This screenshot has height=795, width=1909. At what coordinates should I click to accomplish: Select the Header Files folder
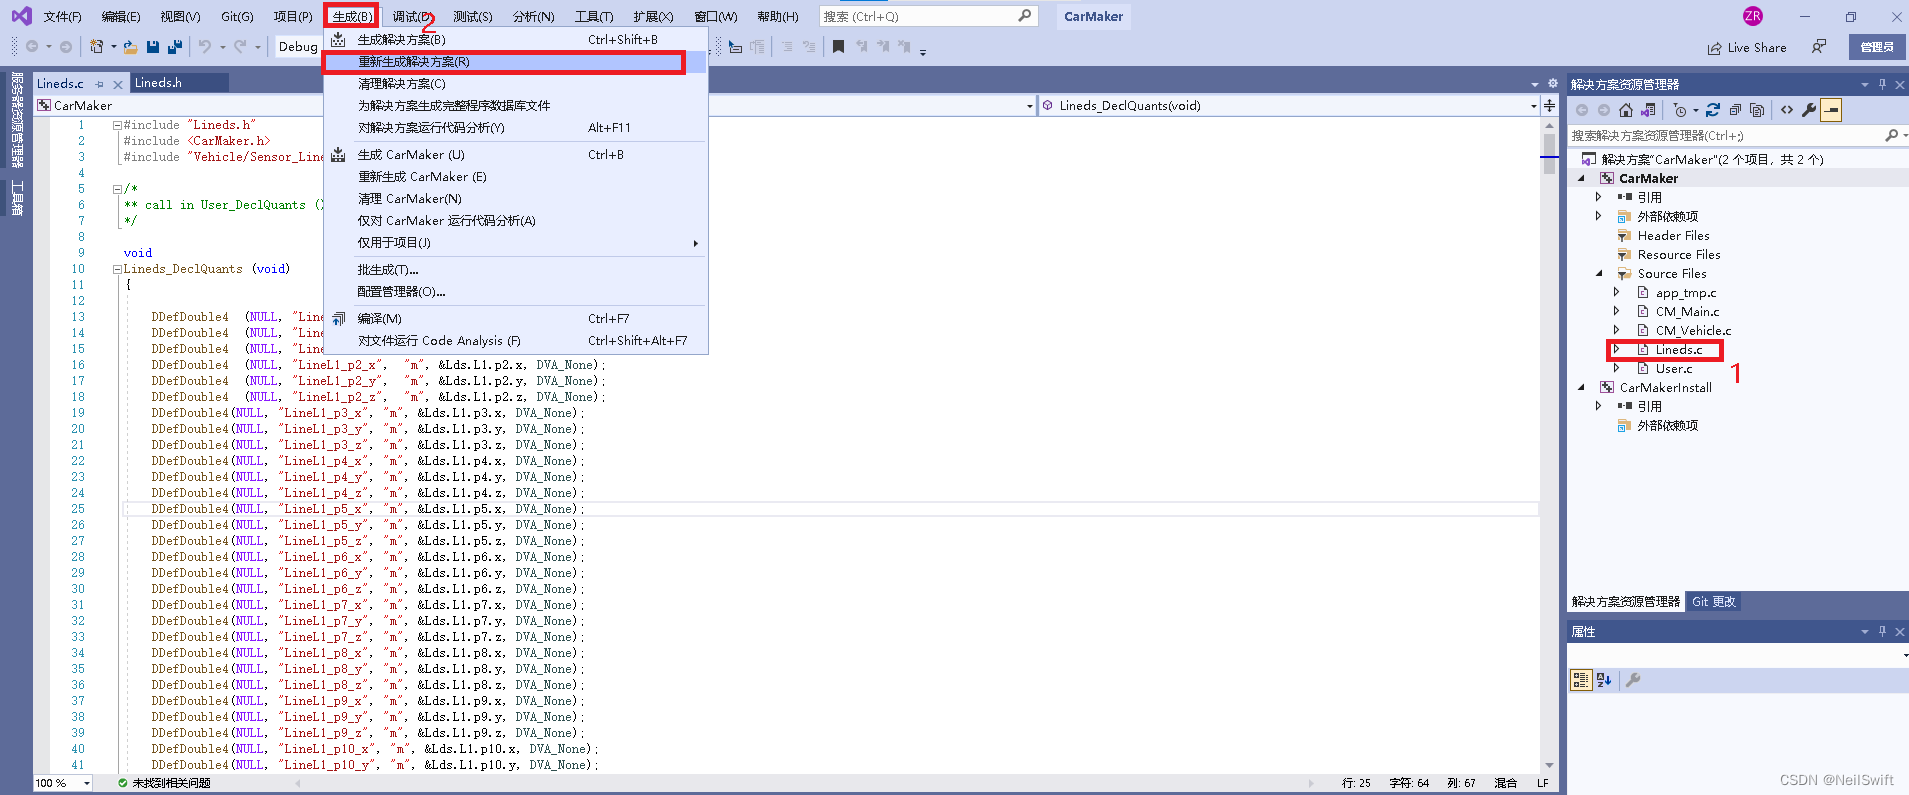1673,236
